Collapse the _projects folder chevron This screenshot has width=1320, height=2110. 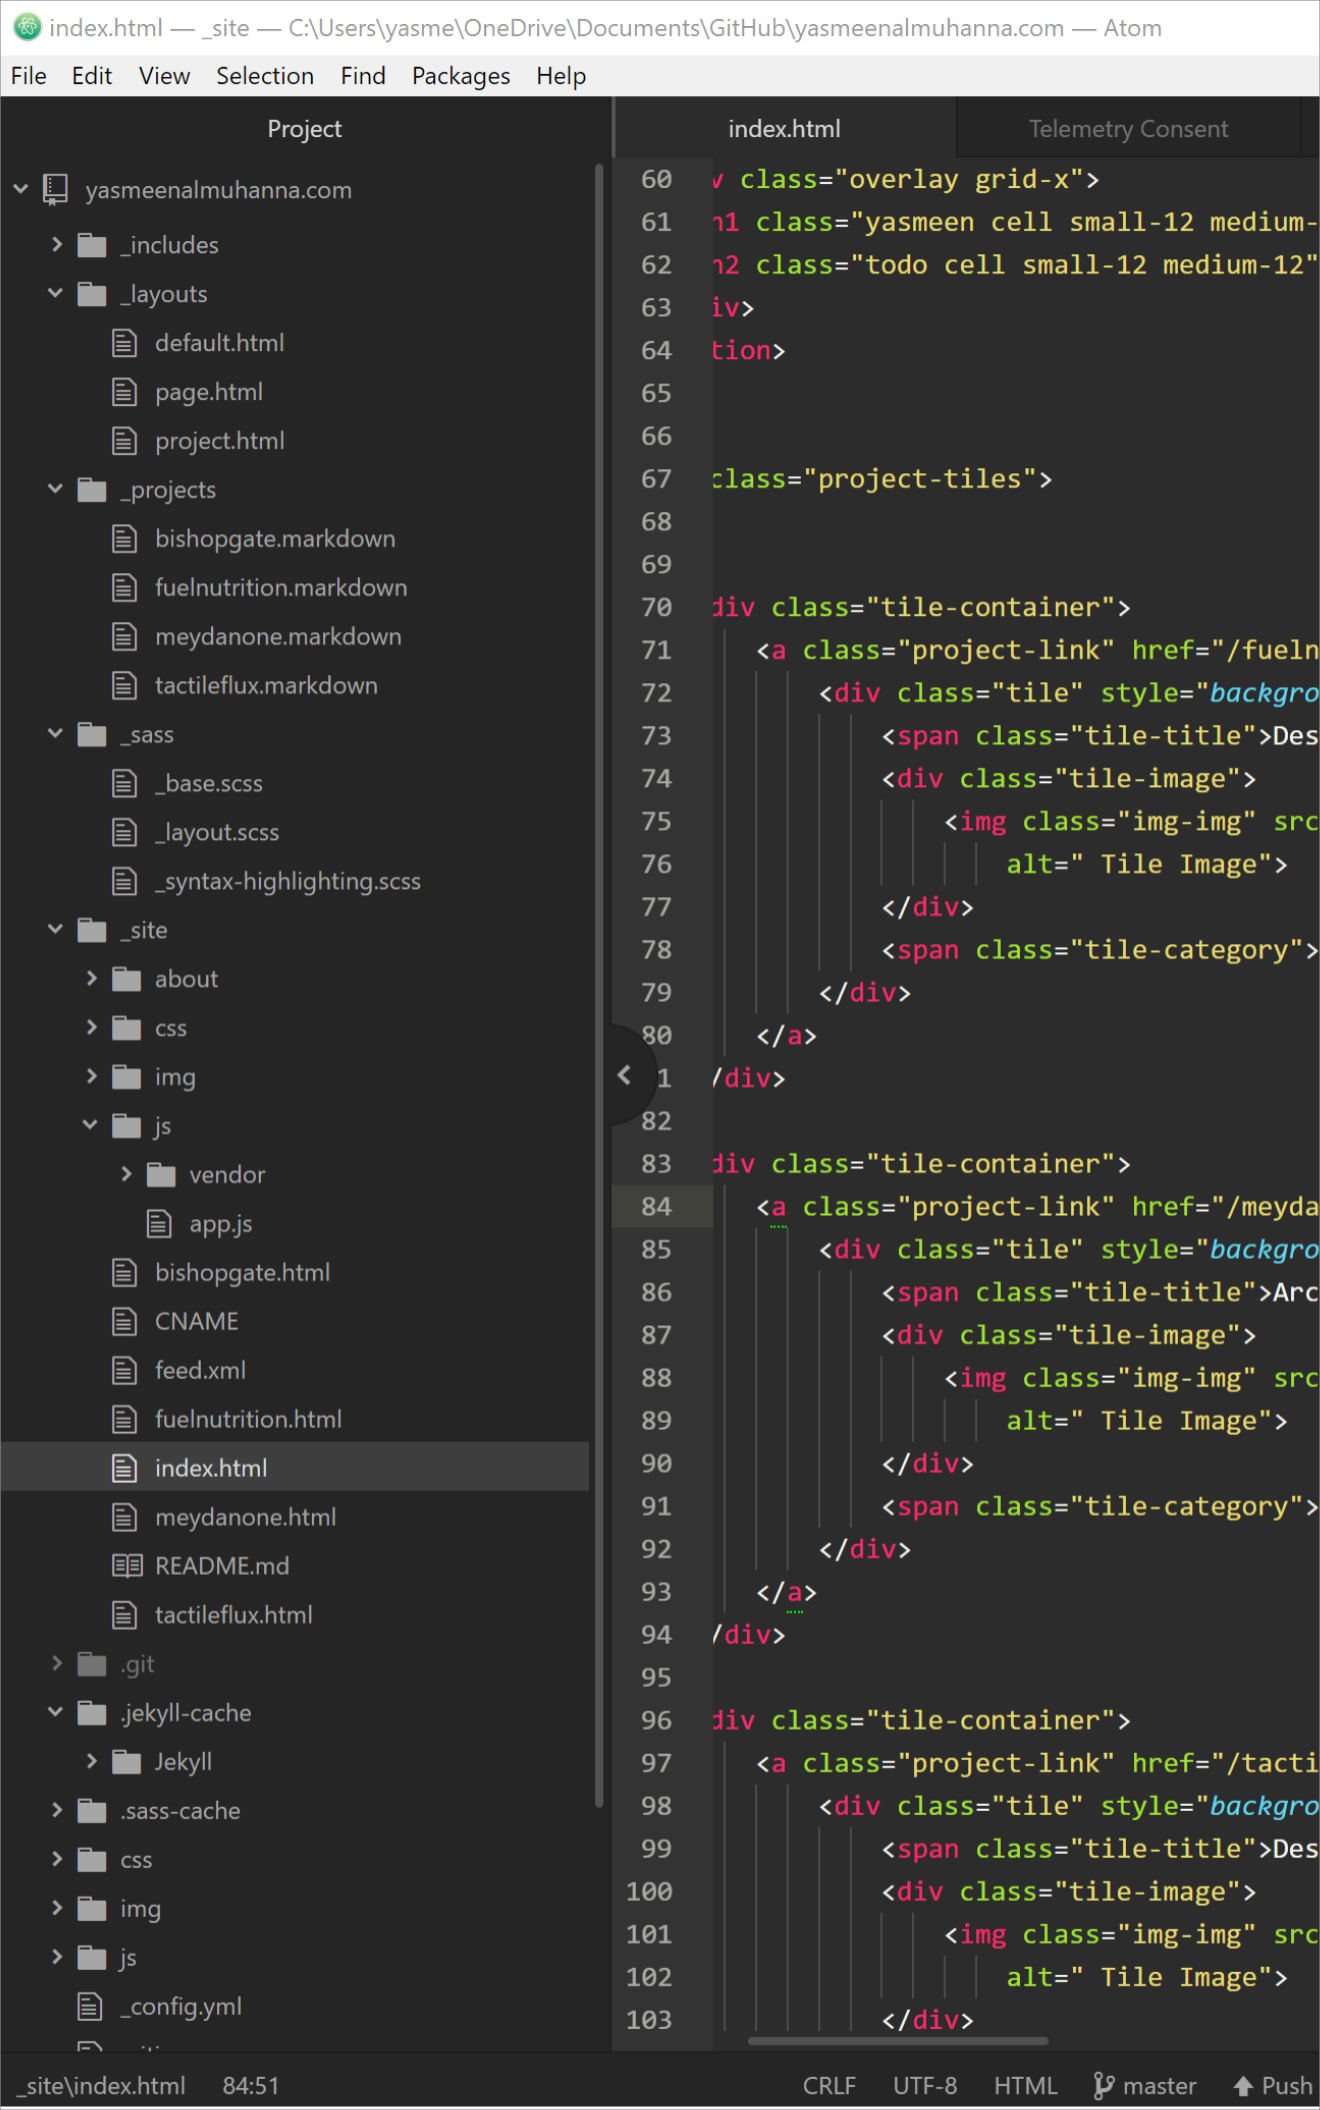(x=56, y=488)
